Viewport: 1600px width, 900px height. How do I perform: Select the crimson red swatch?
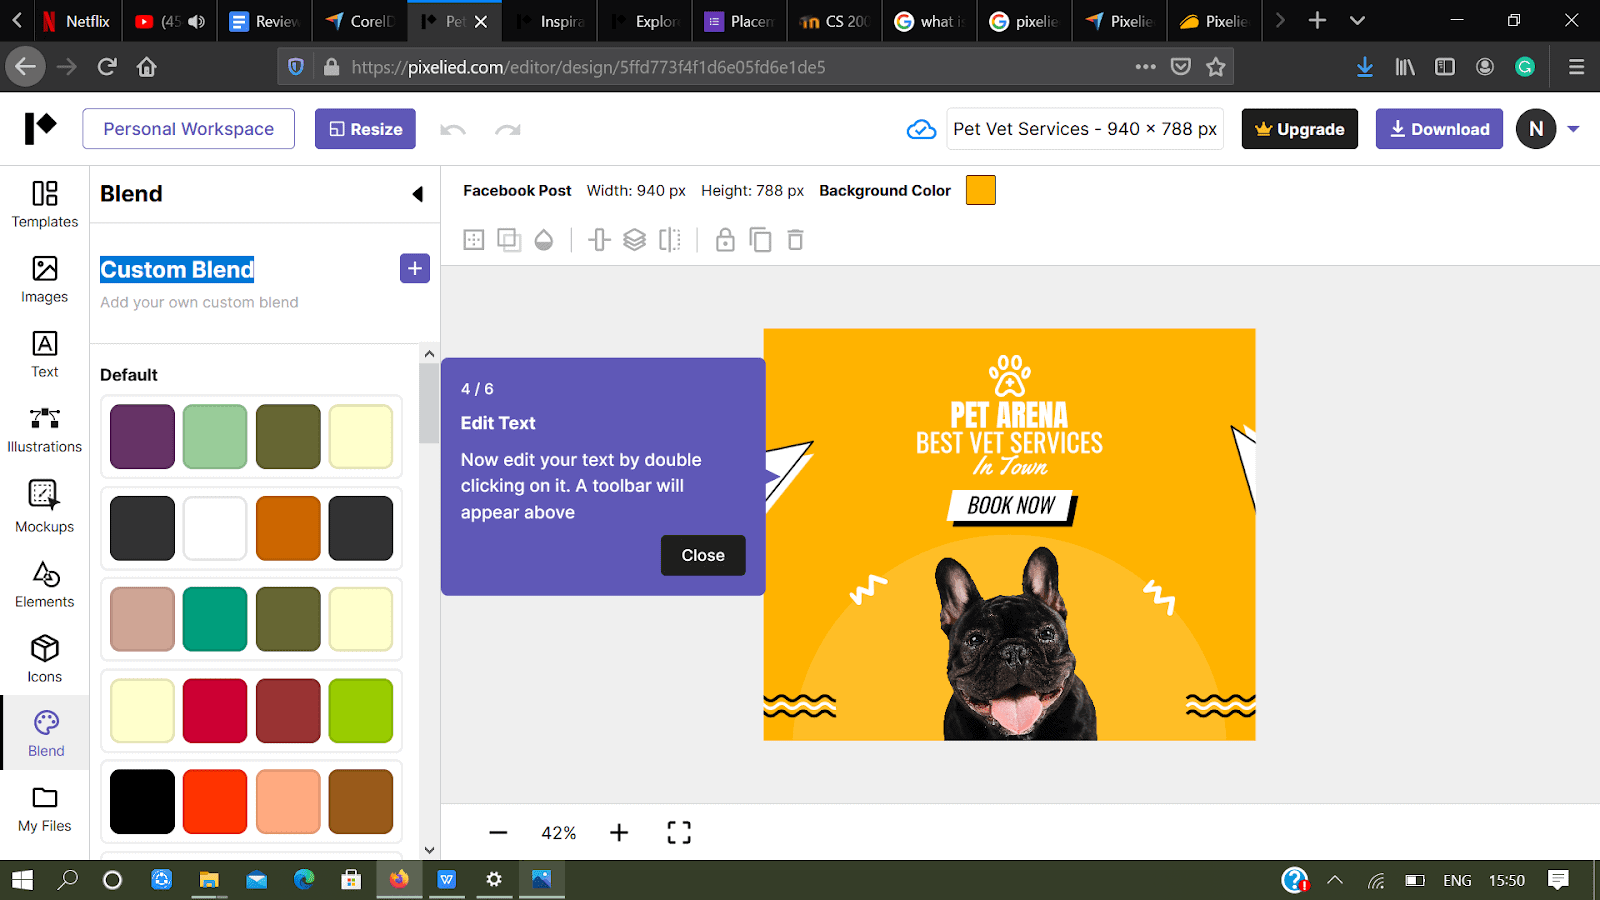[215, 711]
